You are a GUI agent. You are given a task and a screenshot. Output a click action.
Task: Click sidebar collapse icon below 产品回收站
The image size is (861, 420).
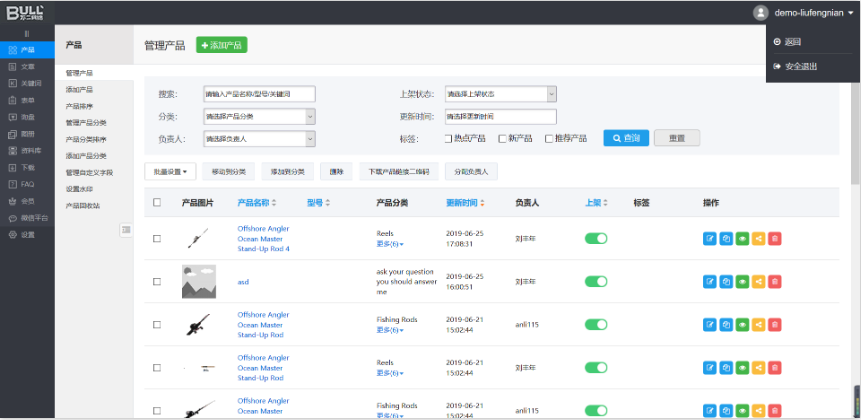pyautogui.click(x=126, y=230)
